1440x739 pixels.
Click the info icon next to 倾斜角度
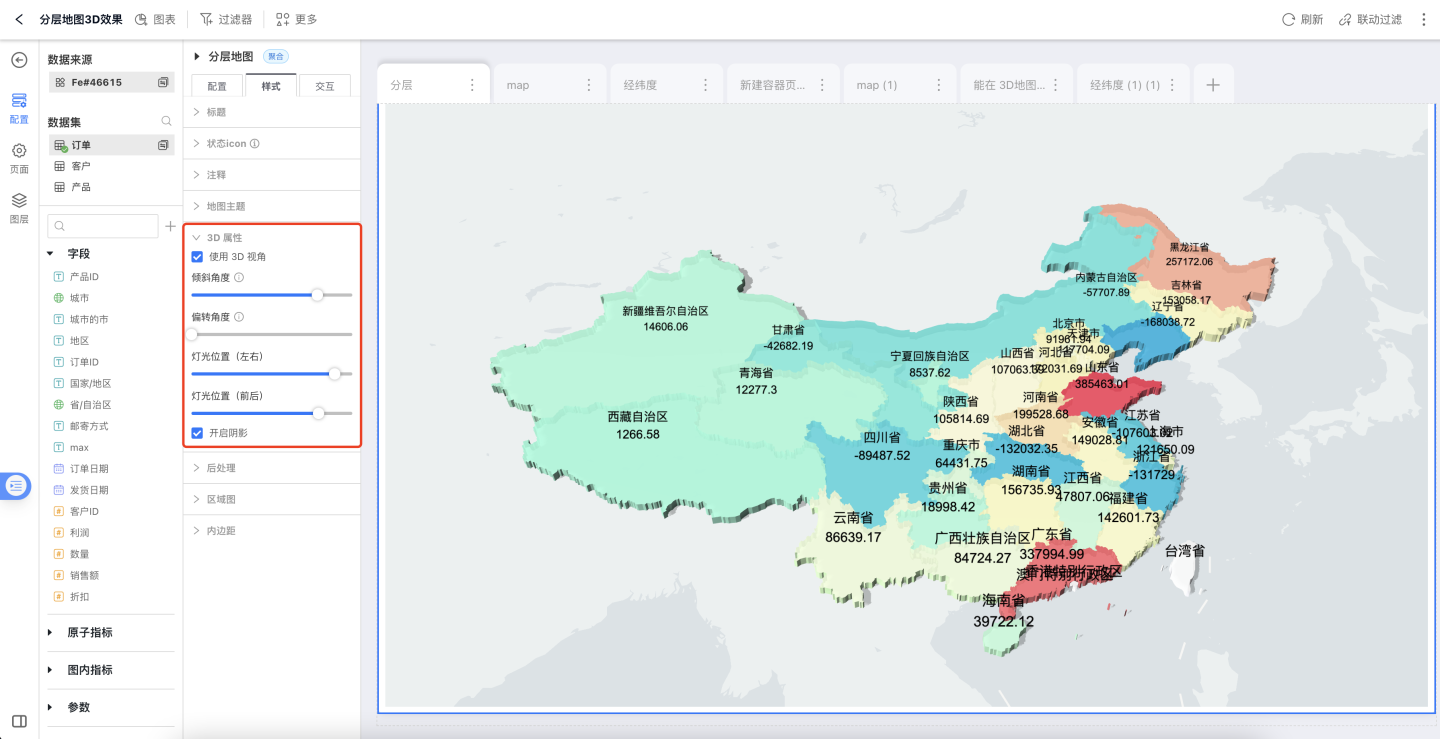point(239,277)
